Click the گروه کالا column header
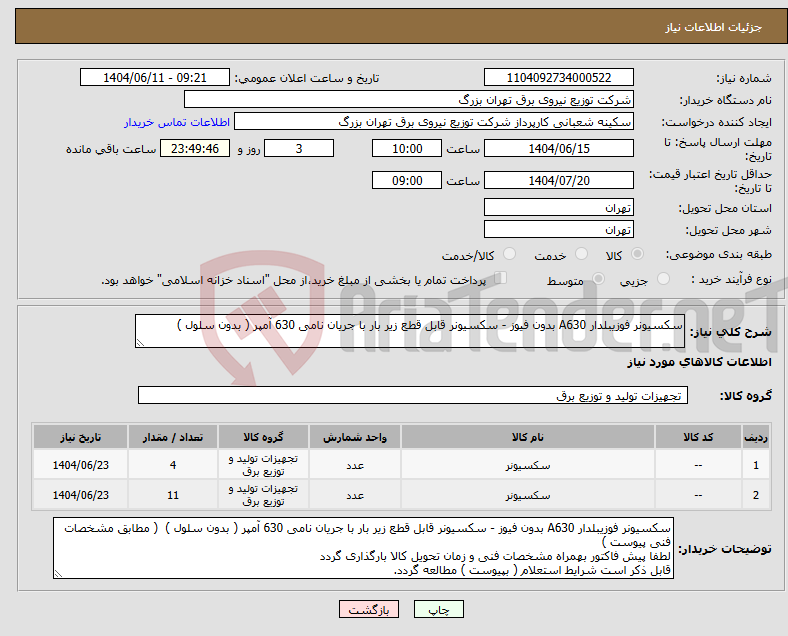This screenshot has height=636, width=788. (263, 437)
